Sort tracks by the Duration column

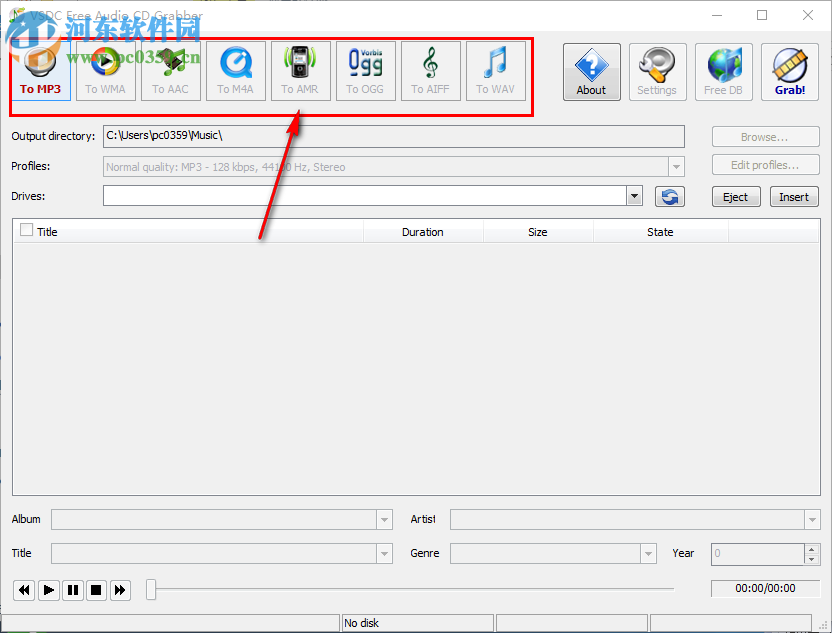point(422,231)
